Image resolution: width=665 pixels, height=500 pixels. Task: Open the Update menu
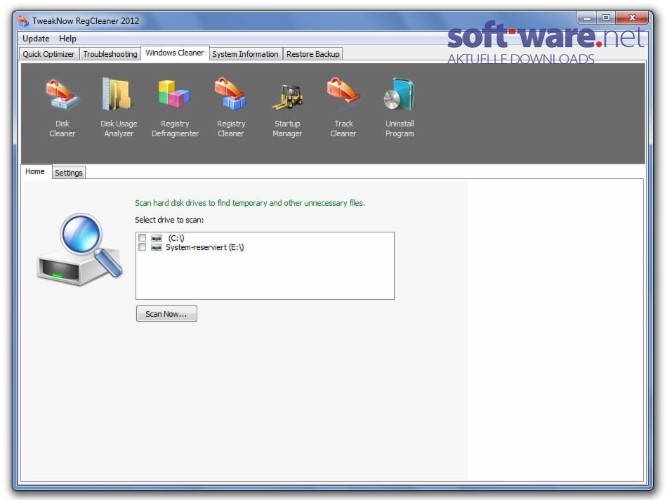point(36,39)
